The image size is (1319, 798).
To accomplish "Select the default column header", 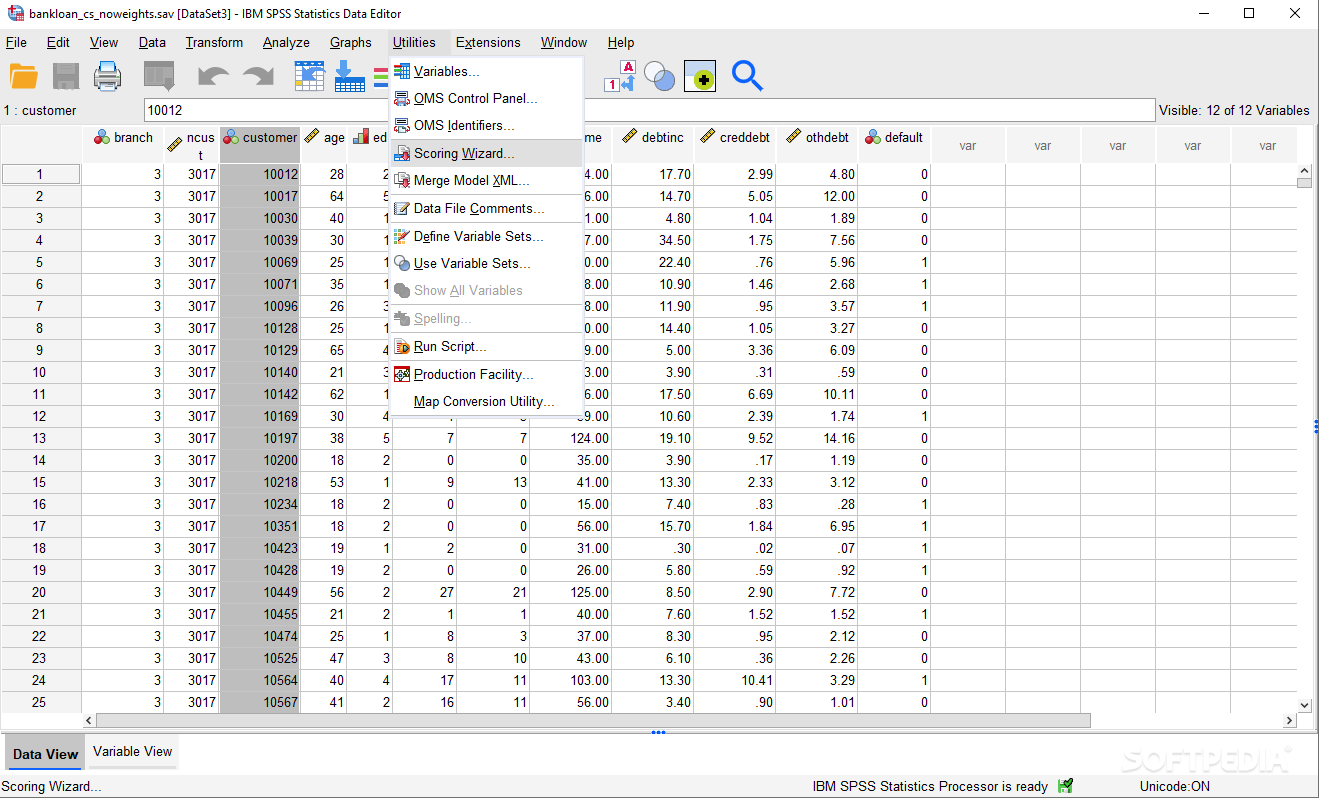I will [894, 145].
